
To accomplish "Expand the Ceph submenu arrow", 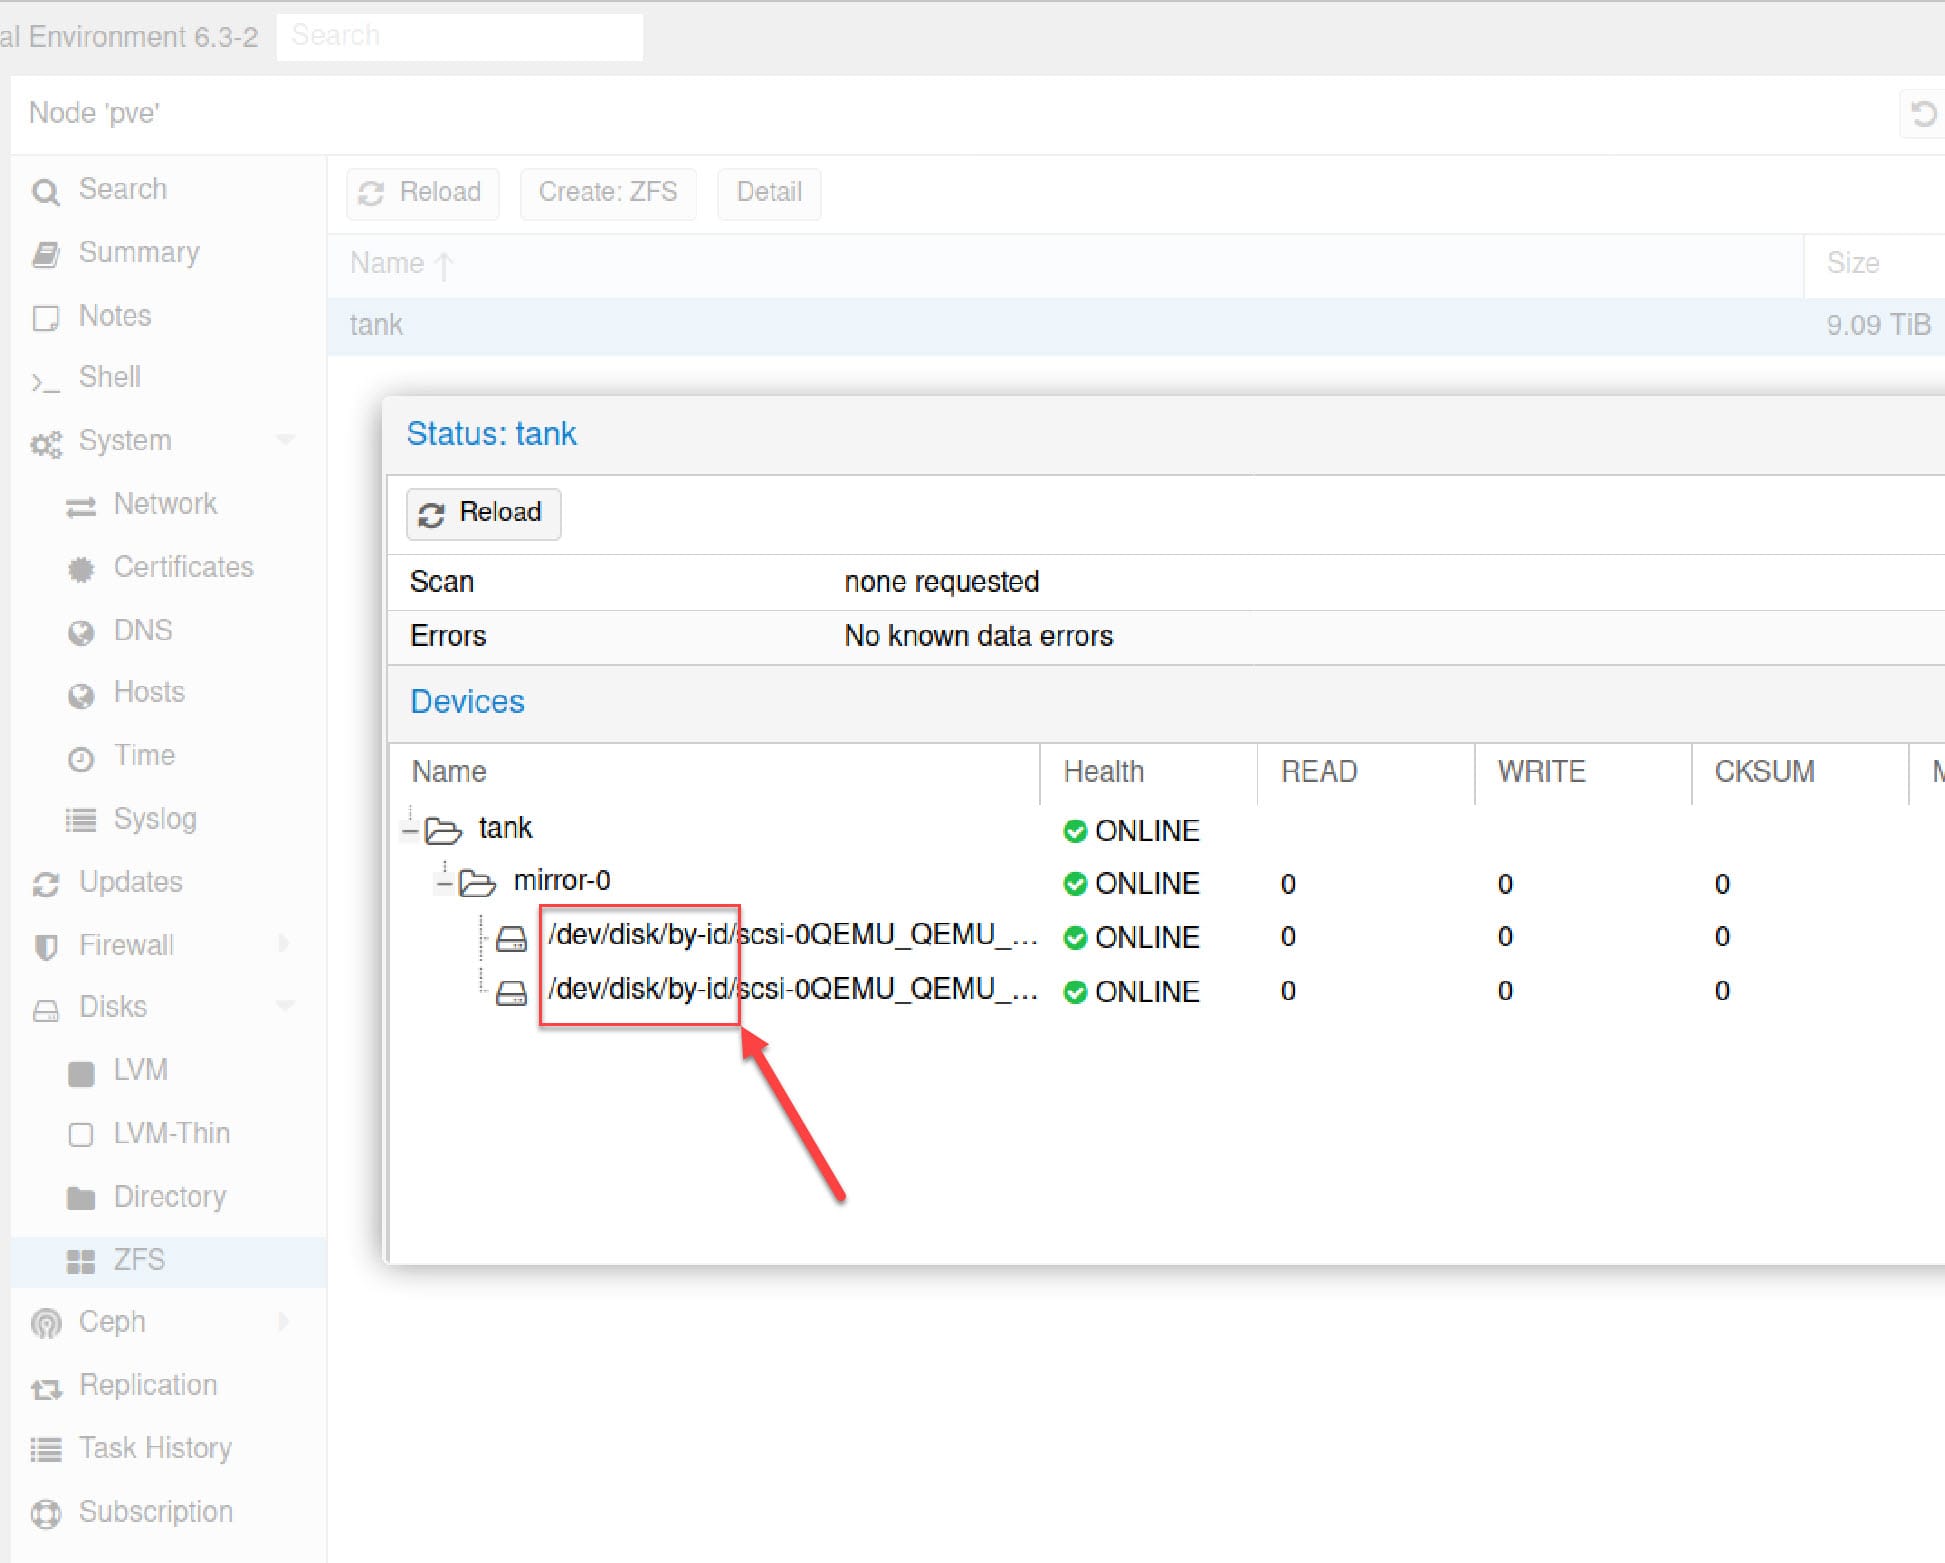I will [284, 1322].
